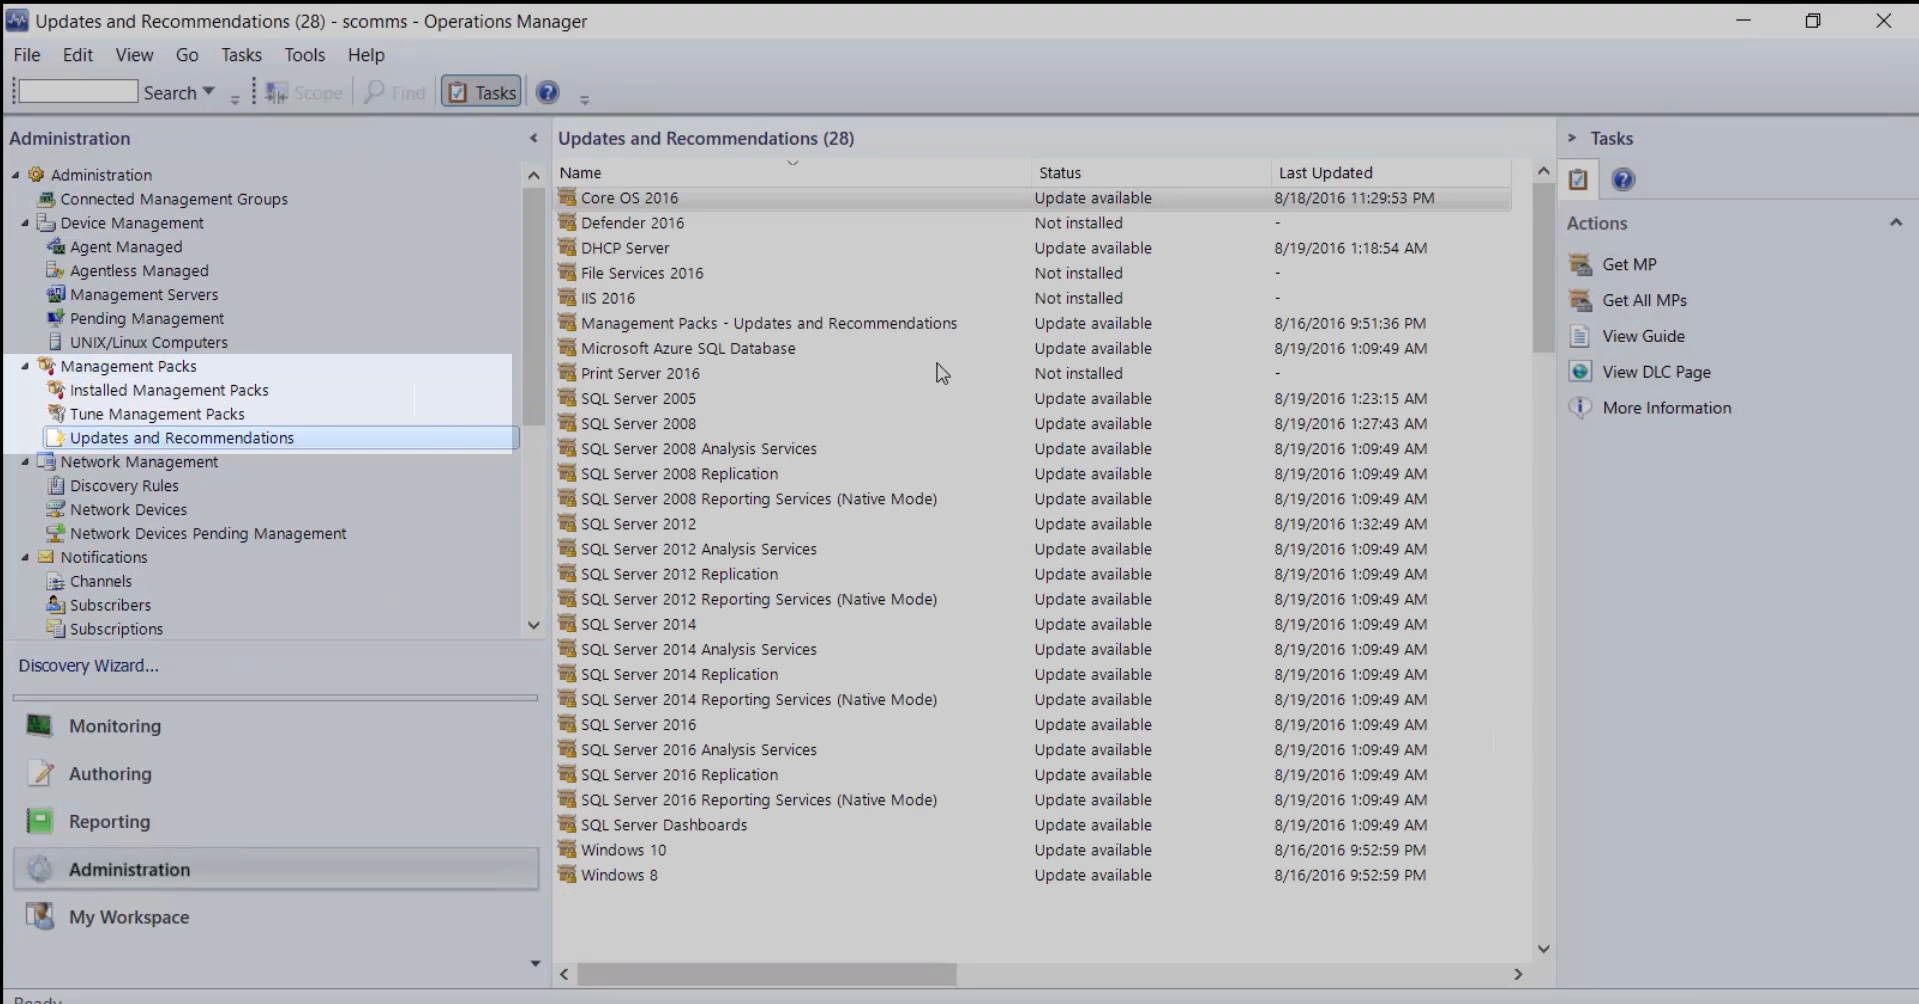Open the Help menu
The width and height of the screenshot is (1919, 1004).
point(366,55)
